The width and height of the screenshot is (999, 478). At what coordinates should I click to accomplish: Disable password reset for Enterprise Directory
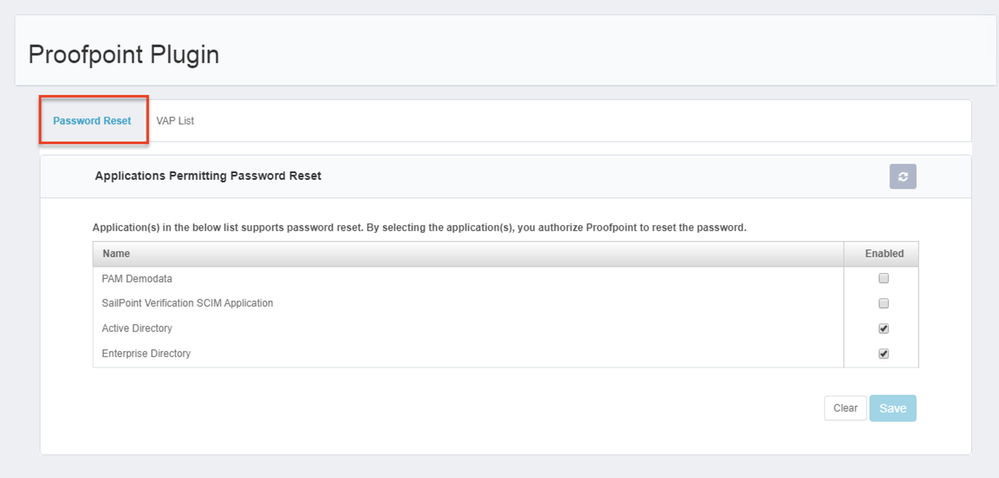(x=883, y=353)
